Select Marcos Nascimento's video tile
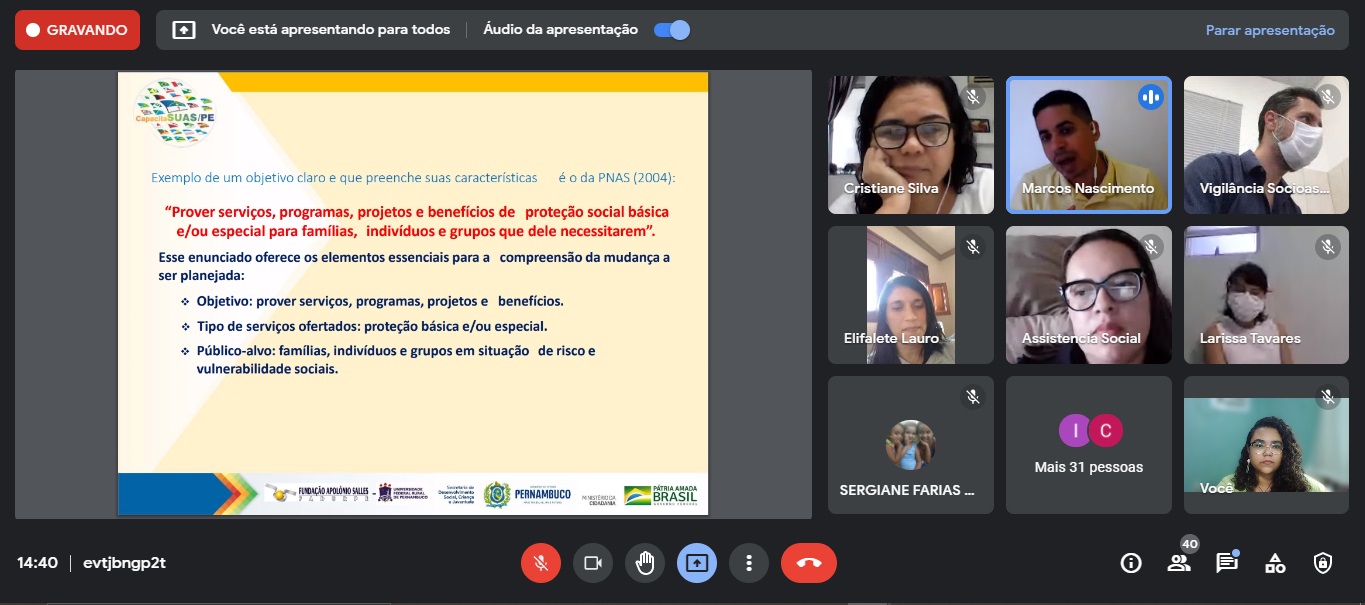 click(1088, 145)
